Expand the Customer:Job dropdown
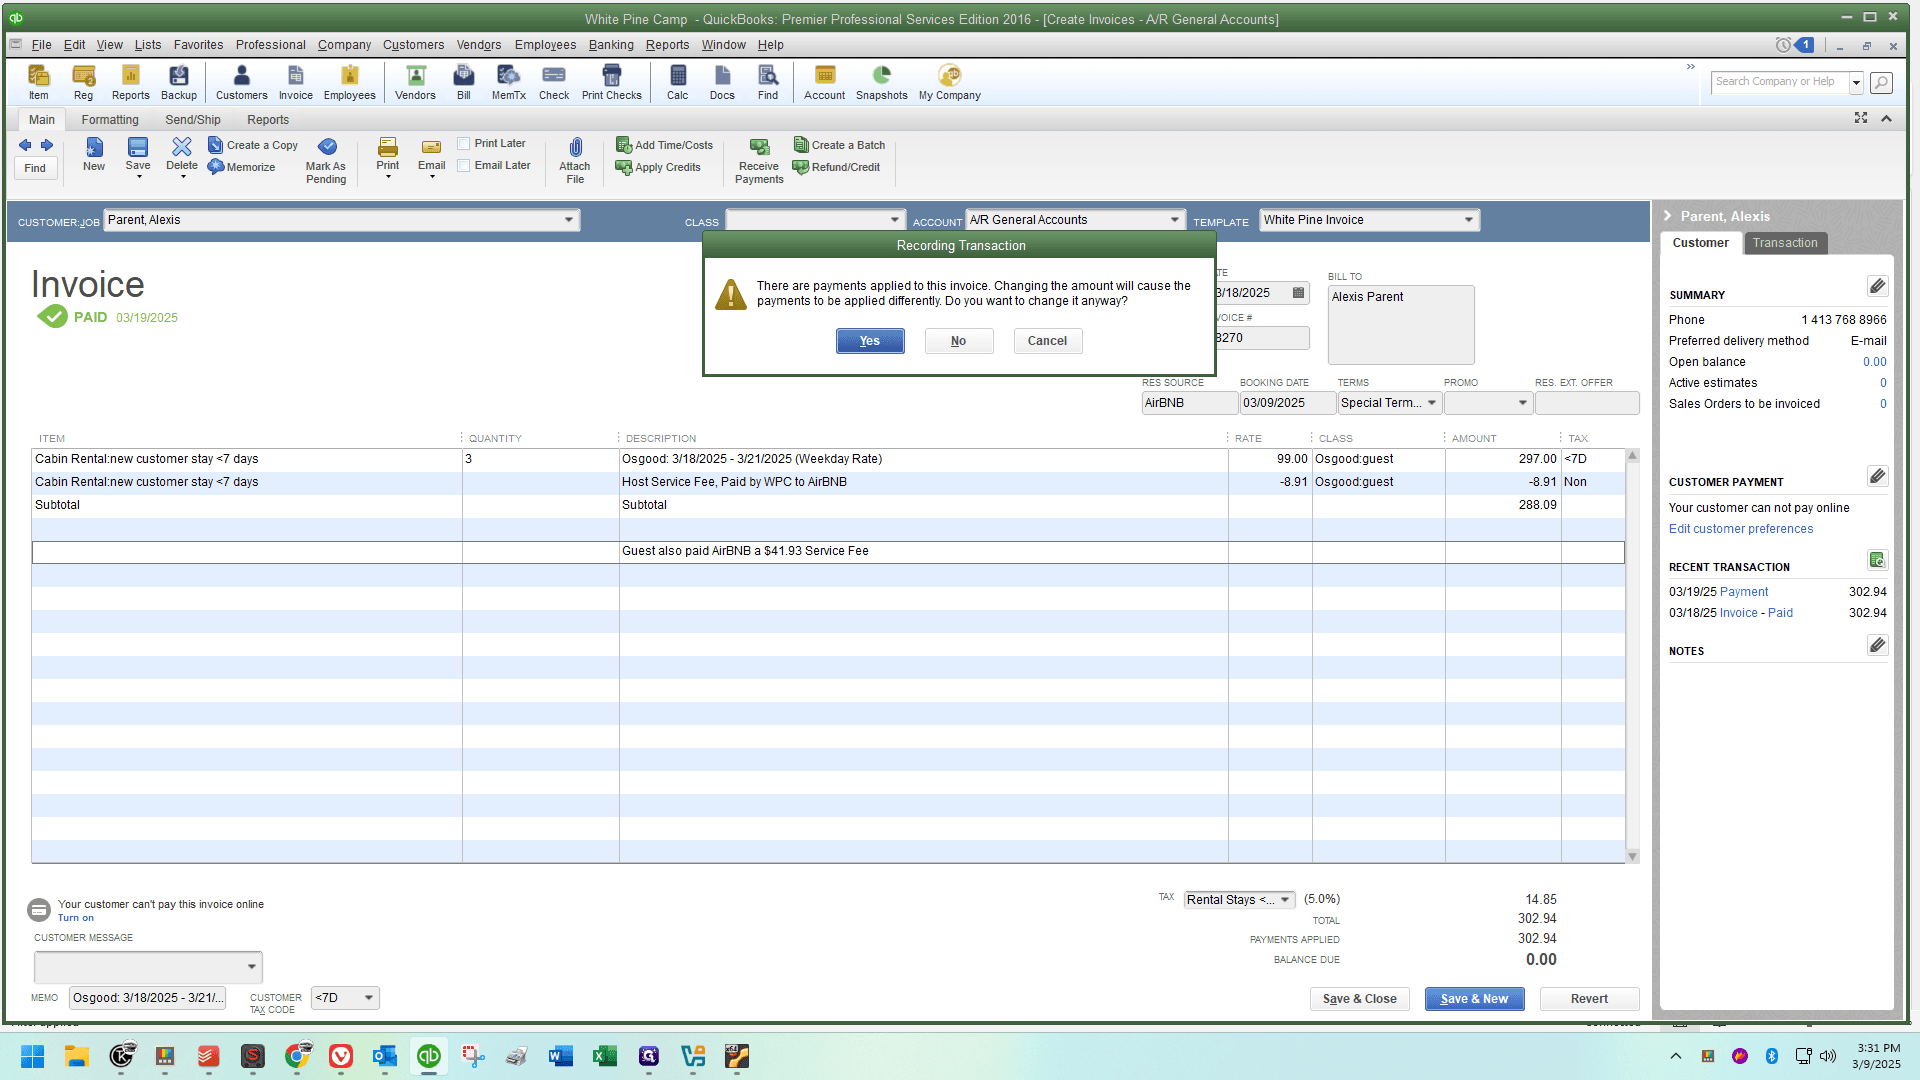This screenshot has width=1920, height=1080. [x=568, y=220]
